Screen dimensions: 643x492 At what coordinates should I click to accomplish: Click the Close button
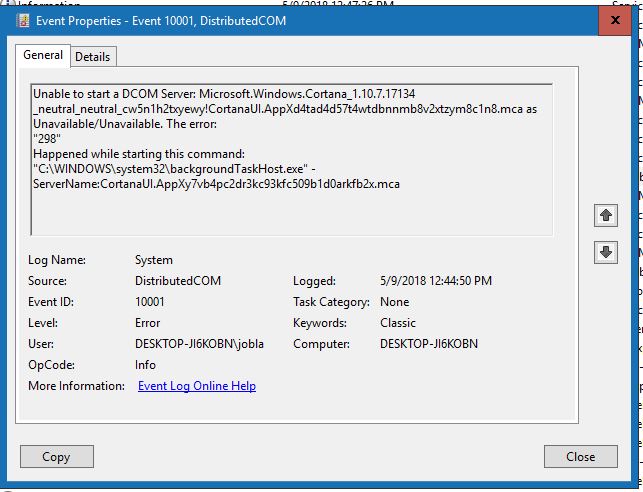pyautogui.click(x=581, y=456)
